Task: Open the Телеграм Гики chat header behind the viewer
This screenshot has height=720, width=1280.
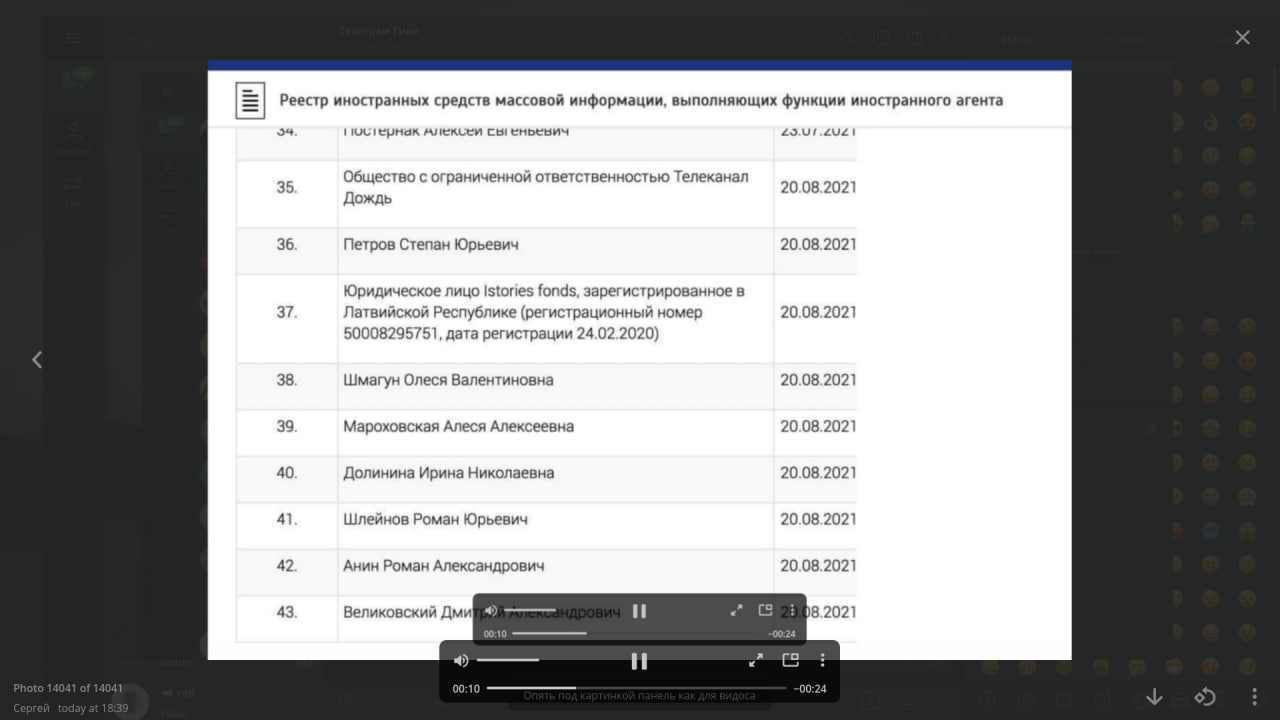Action: (379, 31)
